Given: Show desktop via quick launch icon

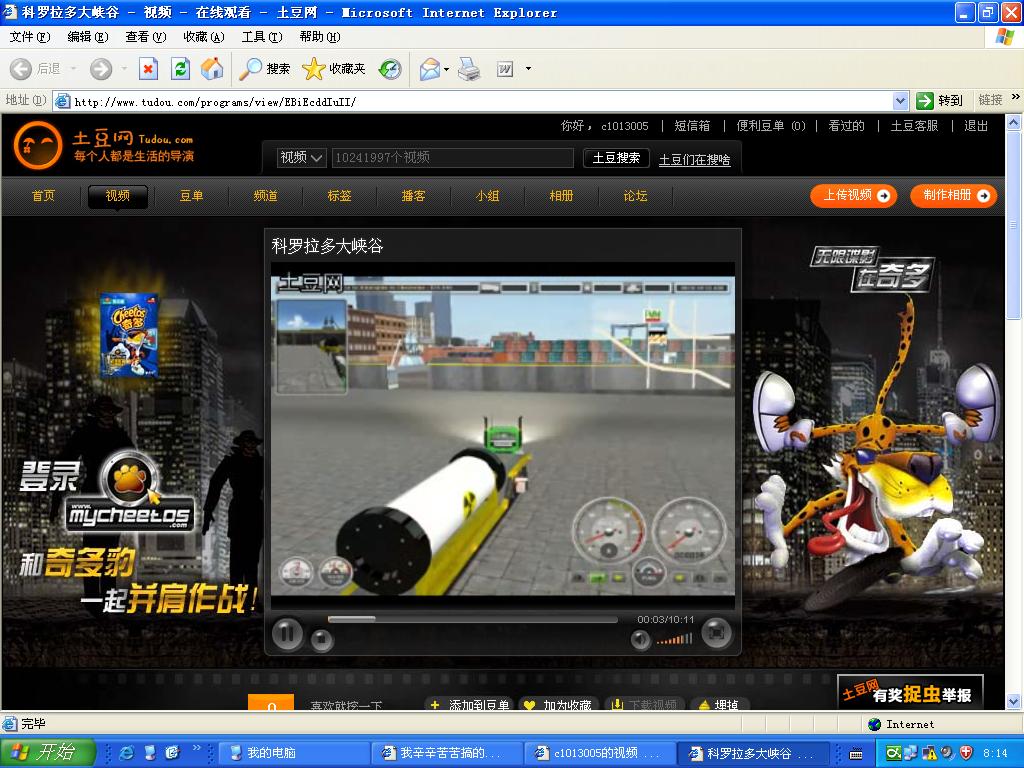Looking at the screenshot, I should (x=150, y=753).
